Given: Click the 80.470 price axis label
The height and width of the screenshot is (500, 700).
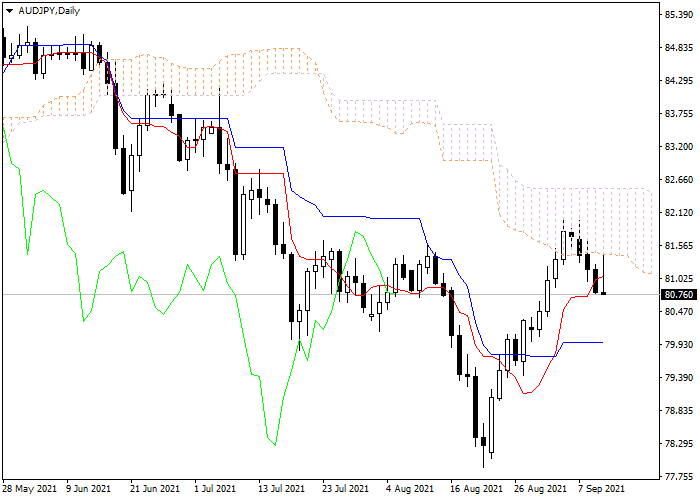Looking at the screenshot, I should [x=679, y=312].
